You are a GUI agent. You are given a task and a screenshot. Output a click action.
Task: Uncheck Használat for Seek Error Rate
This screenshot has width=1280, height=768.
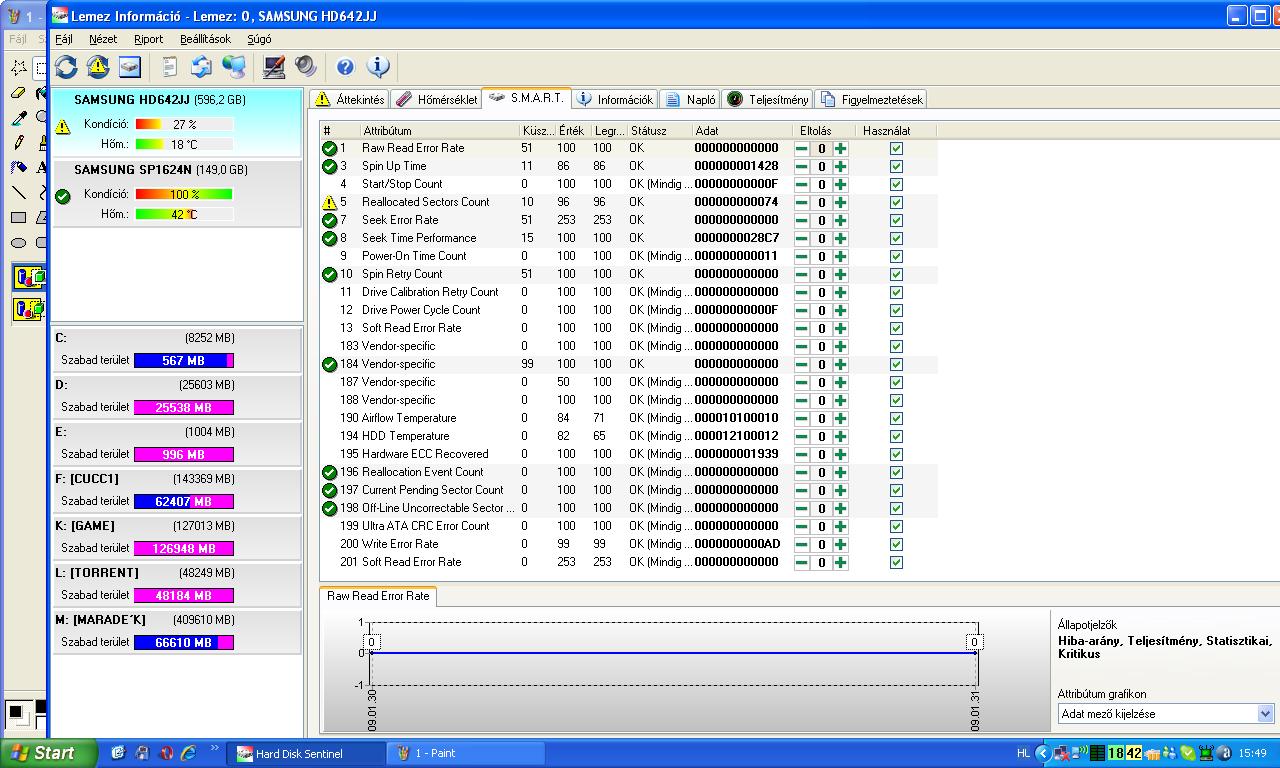[896, 220]
